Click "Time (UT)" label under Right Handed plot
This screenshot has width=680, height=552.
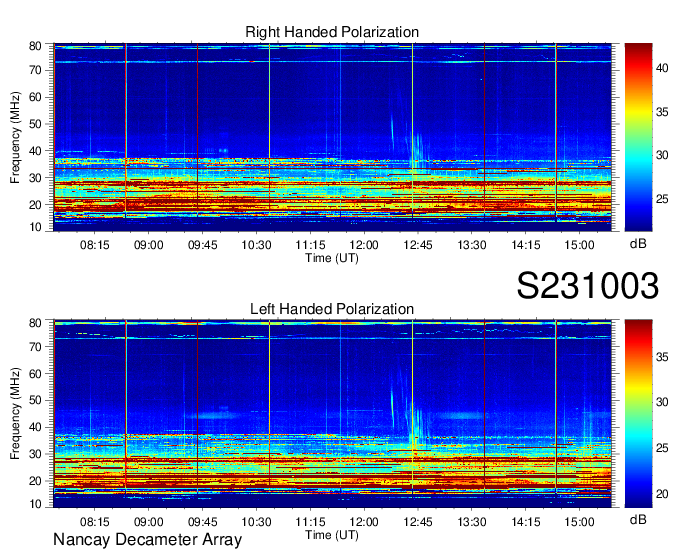[x=332, y=258]
